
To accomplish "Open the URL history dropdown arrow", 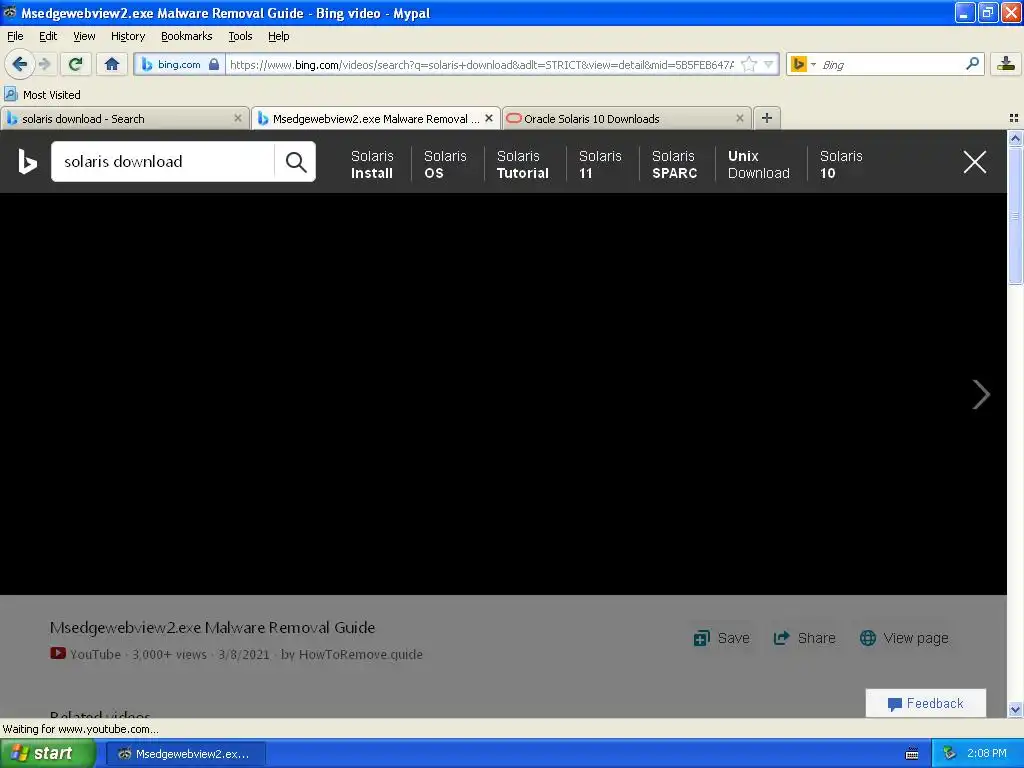I will click(x=769, y=64).
